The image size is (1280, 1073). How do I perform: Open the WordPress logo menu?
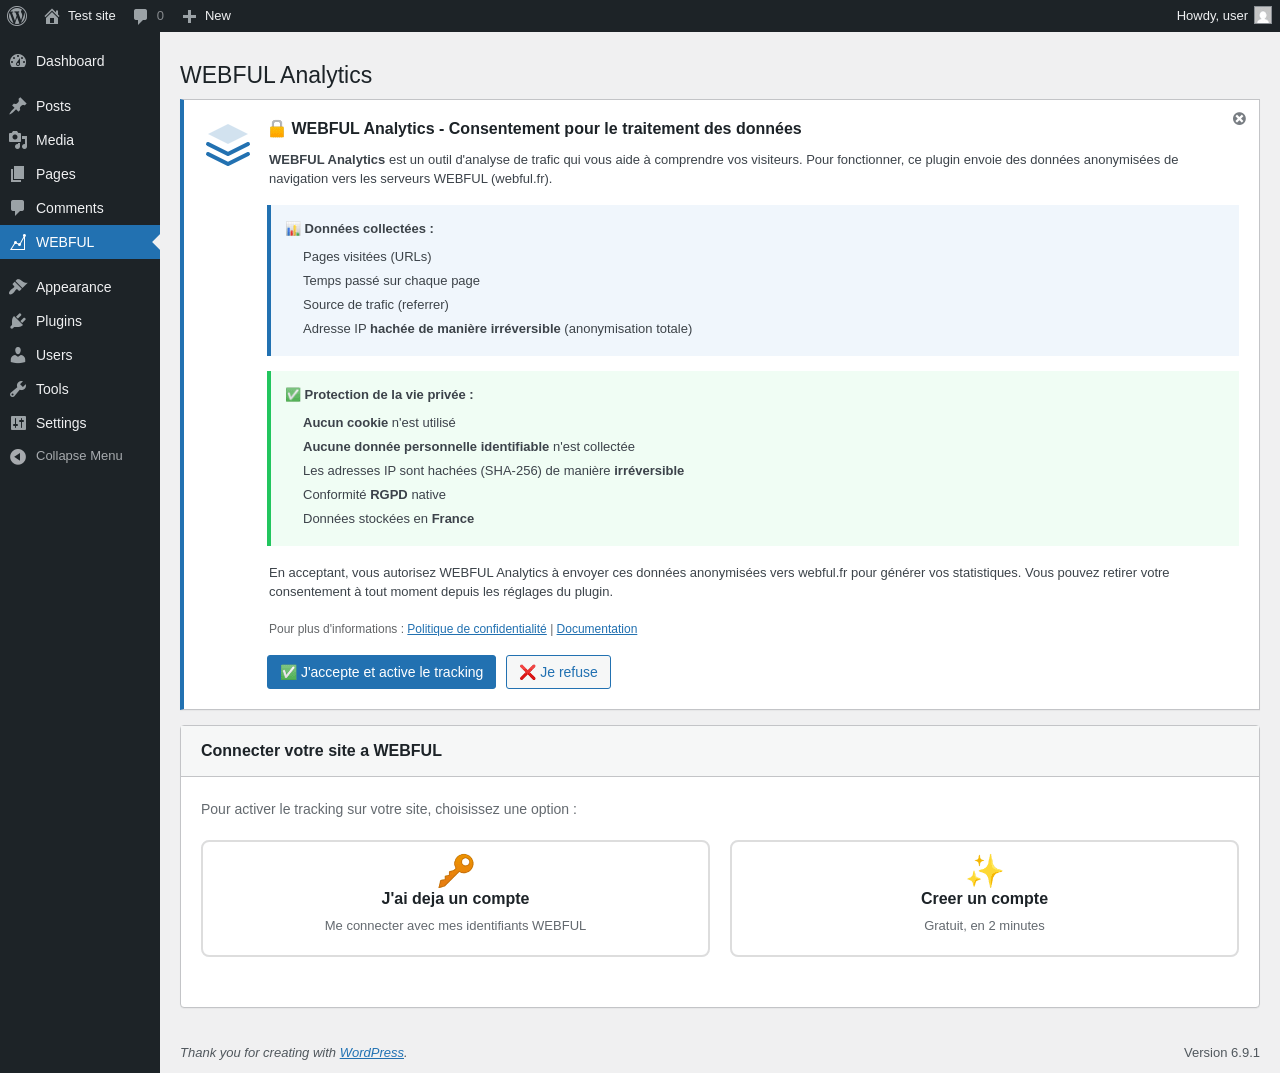point(17,16)
